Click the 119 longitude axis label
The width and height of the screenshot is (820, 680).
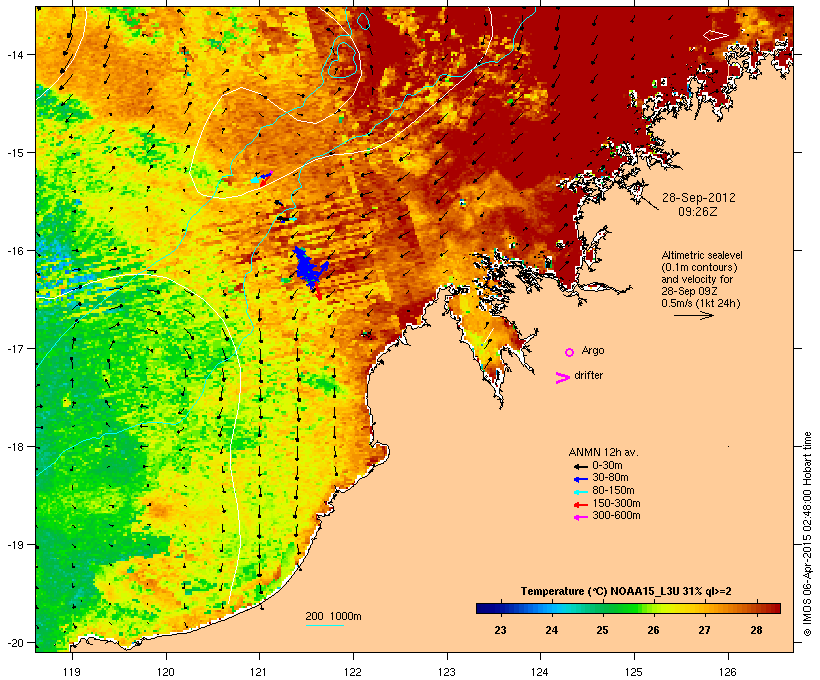click(x=72, y=672)
